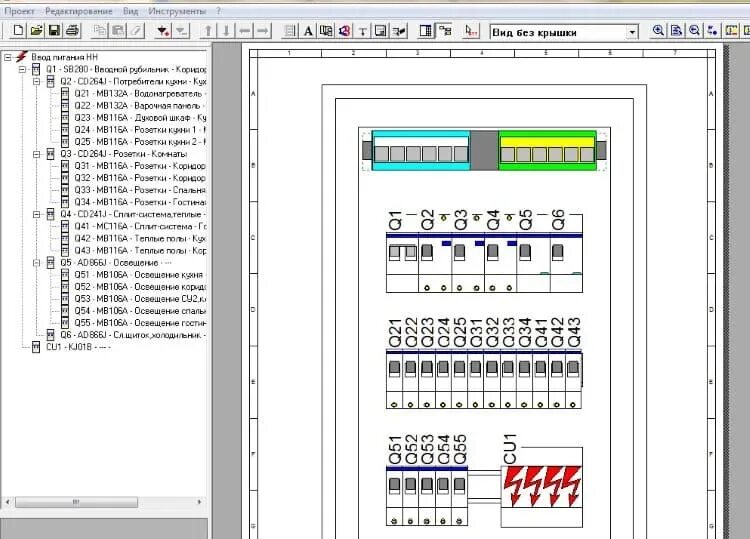Open the Инструменты menu

[x=177, y=11]
